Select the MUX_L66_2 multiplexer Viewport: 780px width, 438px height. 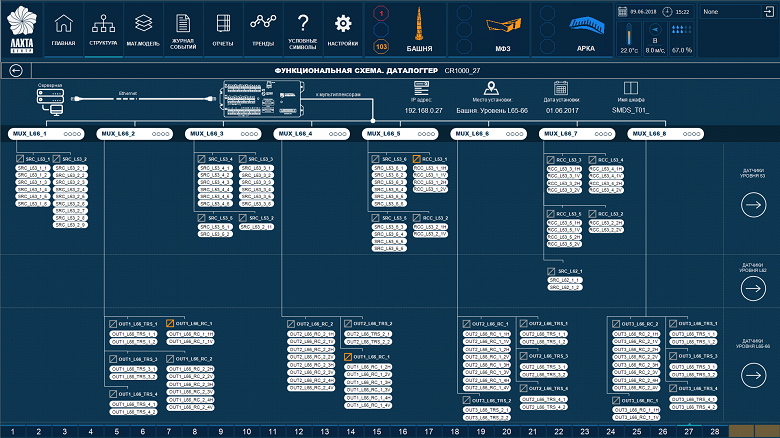tap(134, 134)
